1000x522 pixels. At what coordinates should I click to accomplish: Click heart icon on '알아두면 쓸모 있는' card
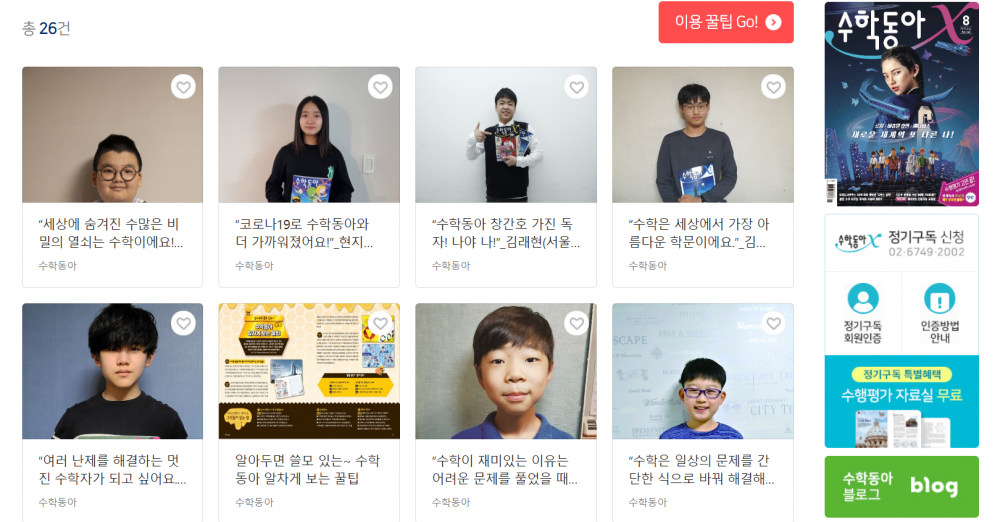(380, 324)
